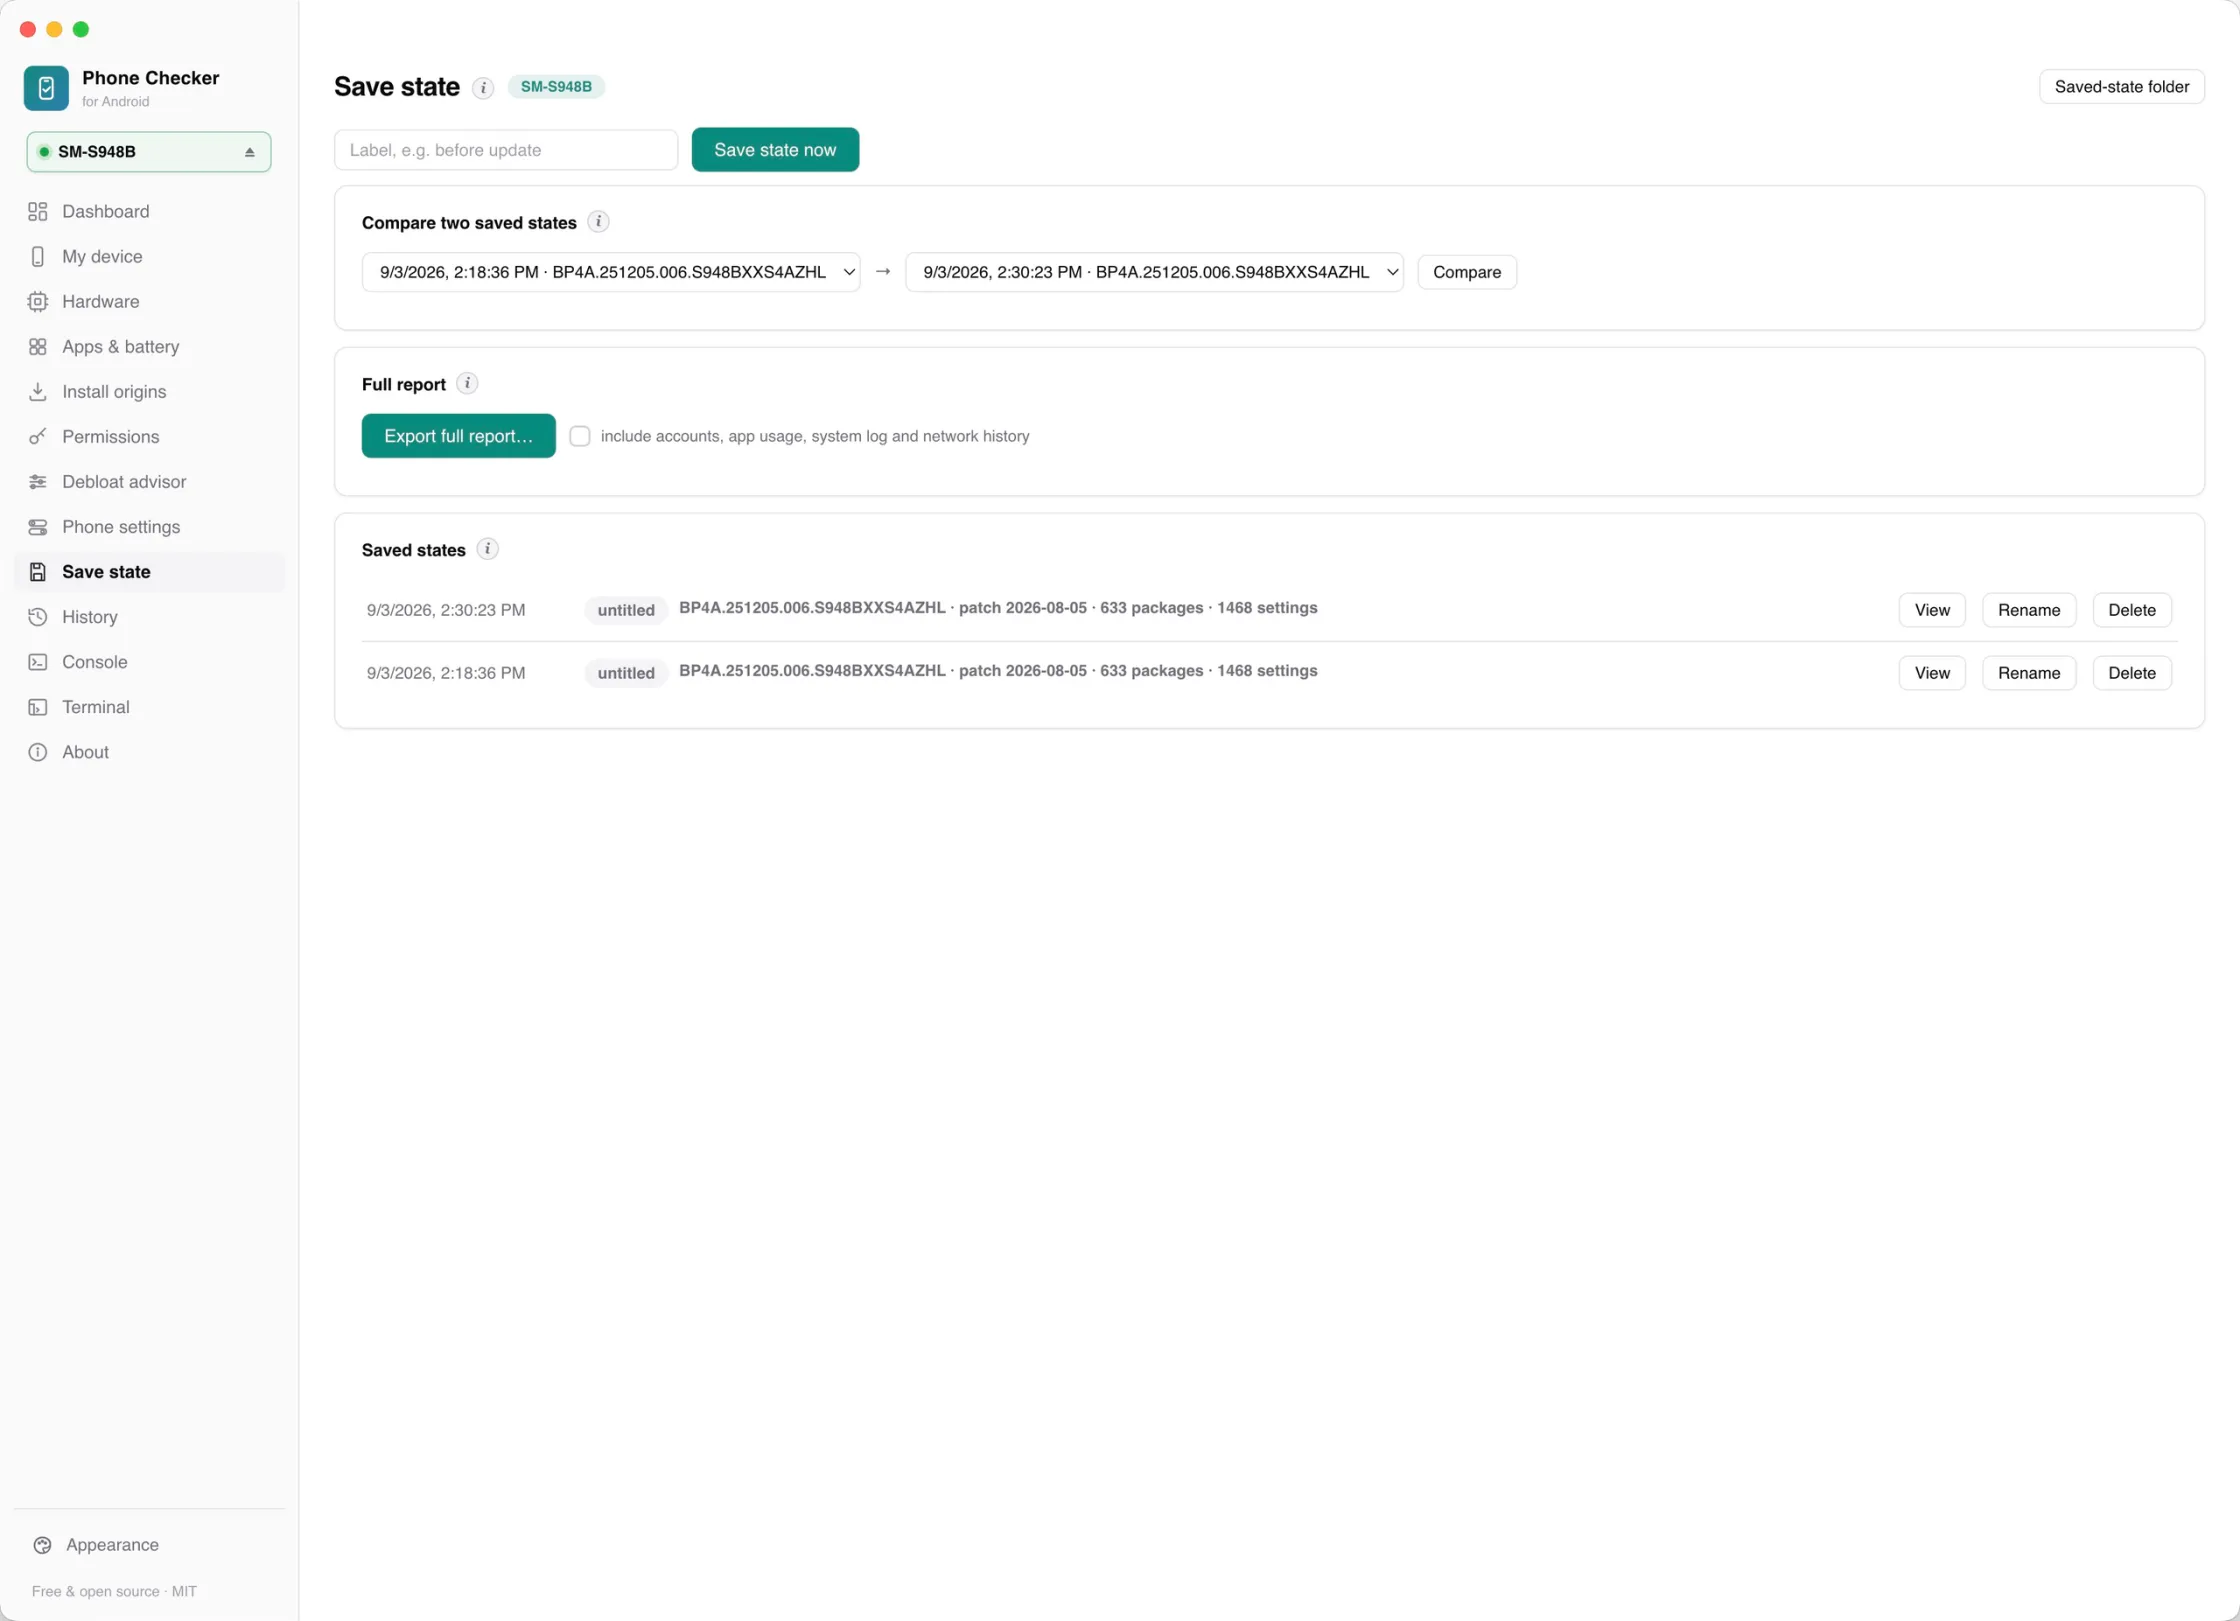
Task: Go to the Dashboard page
Action: click(149, 211)
